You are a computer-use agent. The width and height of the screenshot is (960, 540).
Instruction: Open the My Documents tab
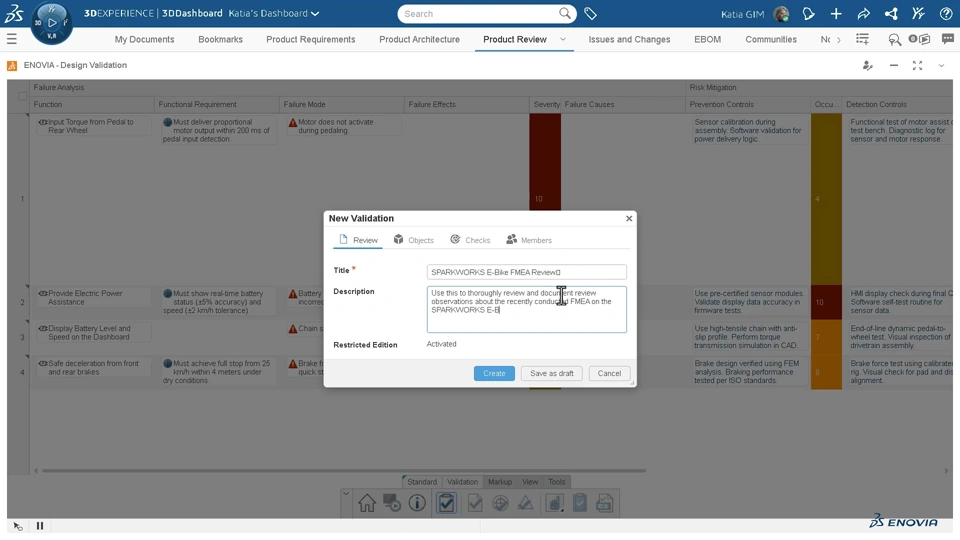[144, 39]
